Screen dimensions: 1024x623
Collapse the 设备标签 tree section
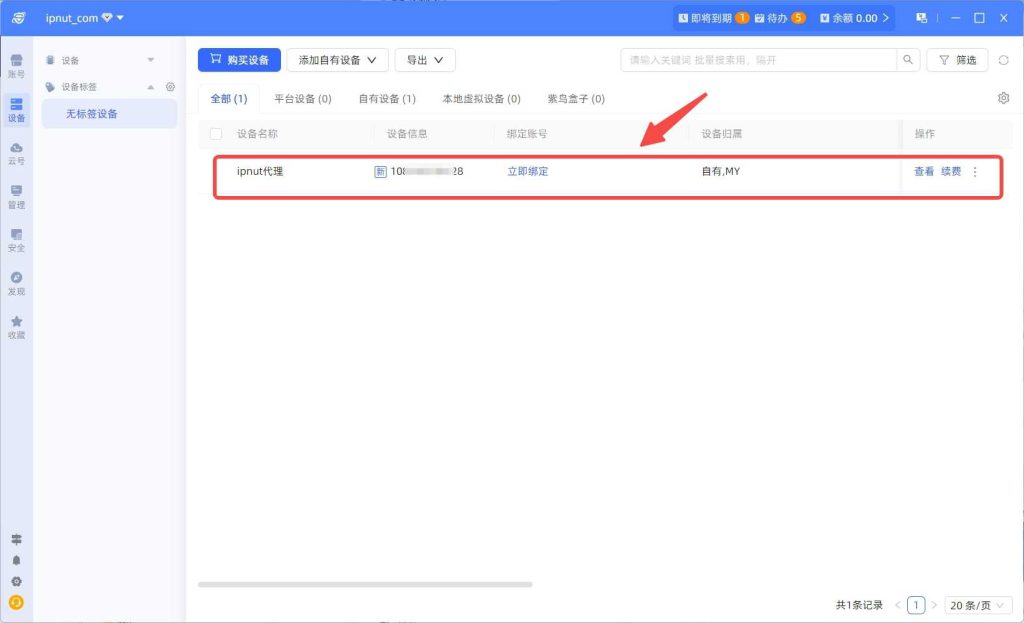click(152, 87)
